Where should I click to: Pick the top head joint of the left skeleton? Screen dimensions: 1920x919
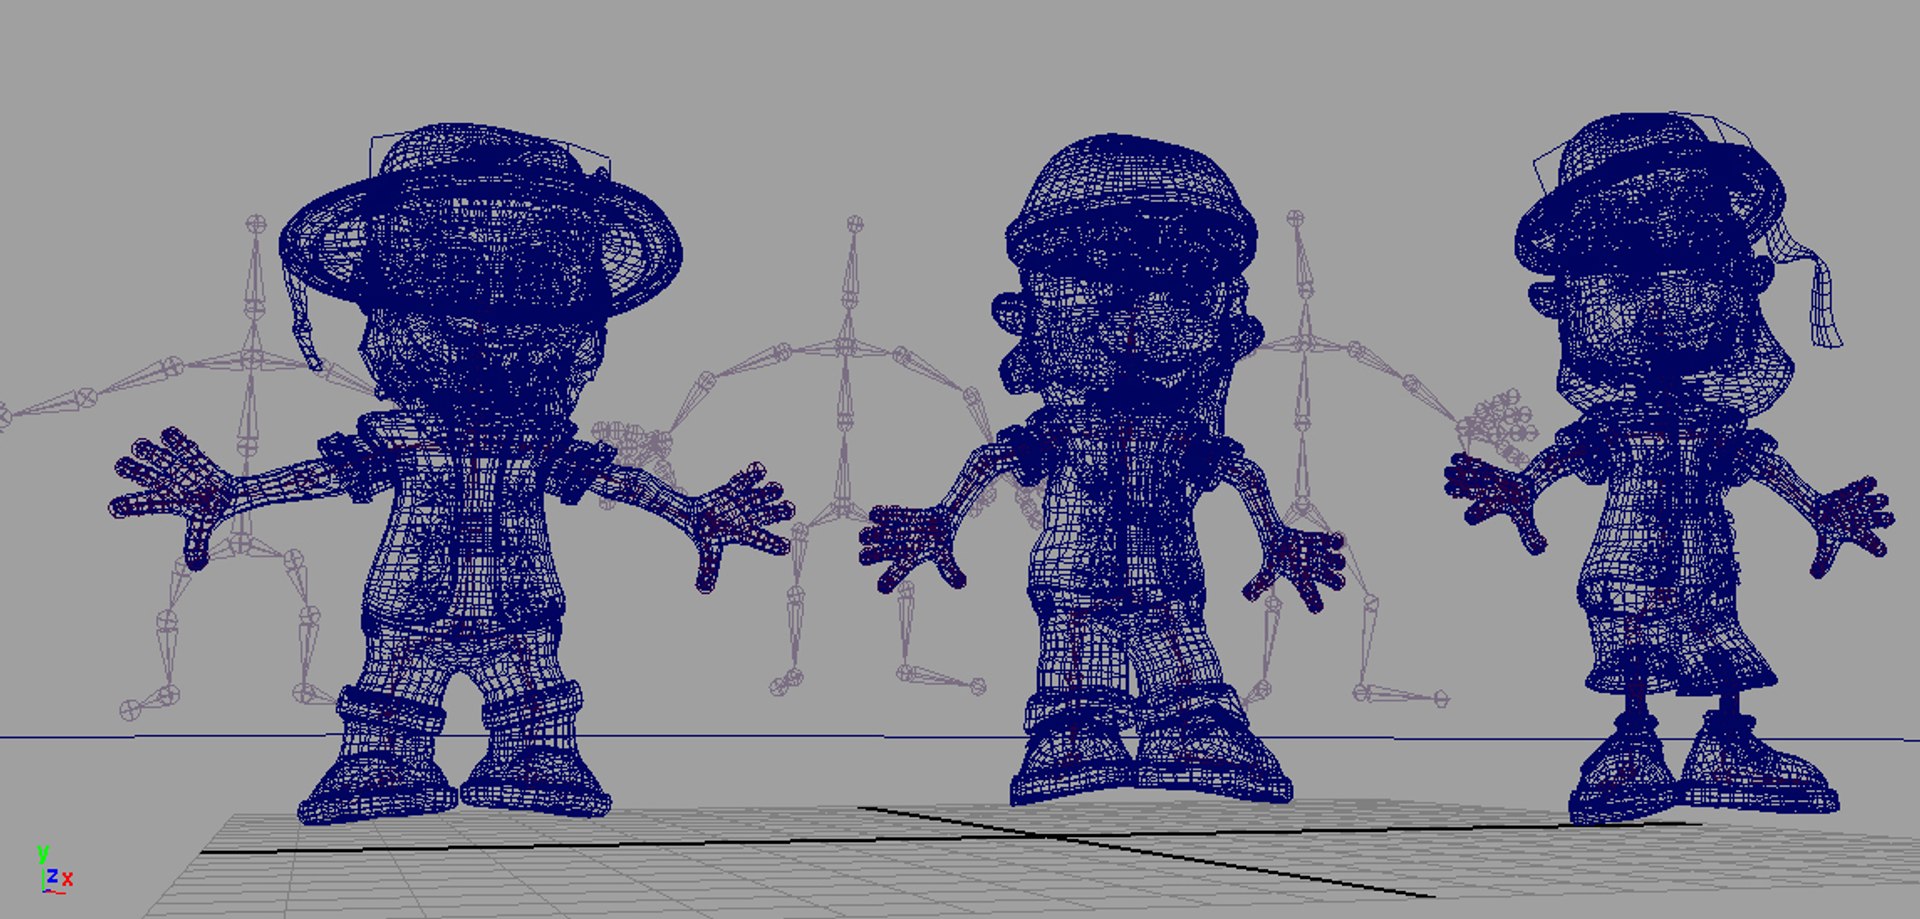coord(256,223)
